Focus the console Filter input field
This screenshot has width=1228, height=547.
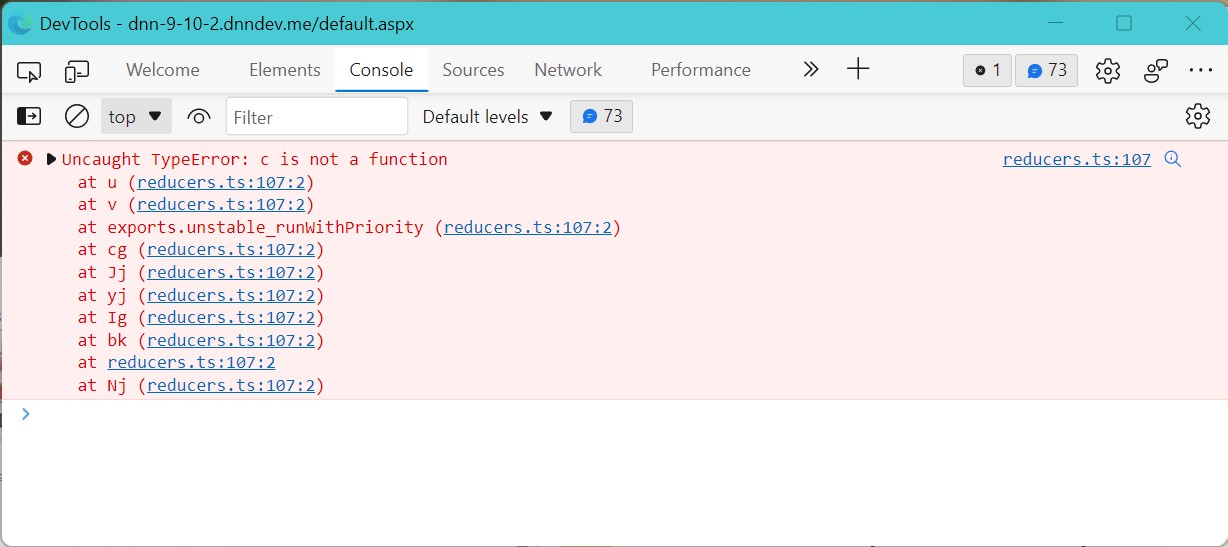[x=317, y=117]
